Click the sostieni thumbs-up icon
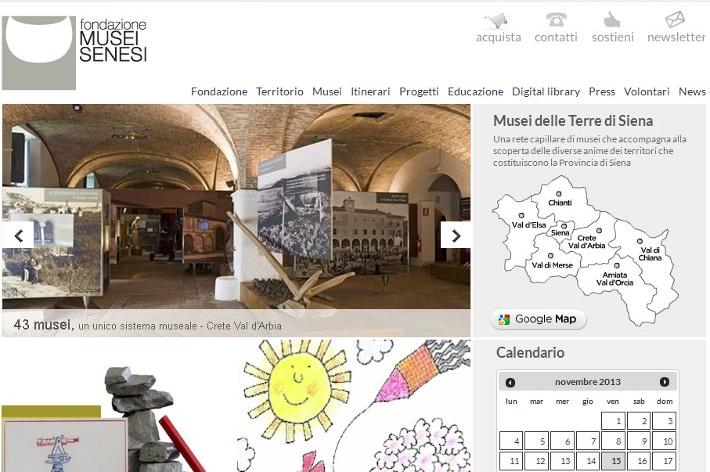 [612, 20]
